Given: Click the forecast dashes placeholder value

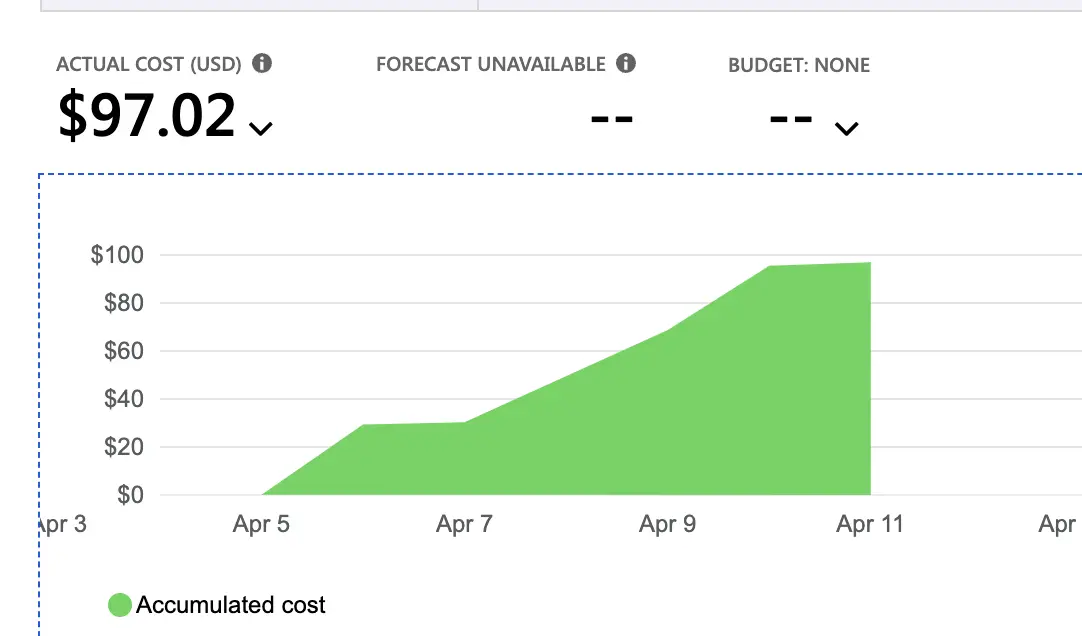Looking at the screenshot, I should [x=612, y=117].
